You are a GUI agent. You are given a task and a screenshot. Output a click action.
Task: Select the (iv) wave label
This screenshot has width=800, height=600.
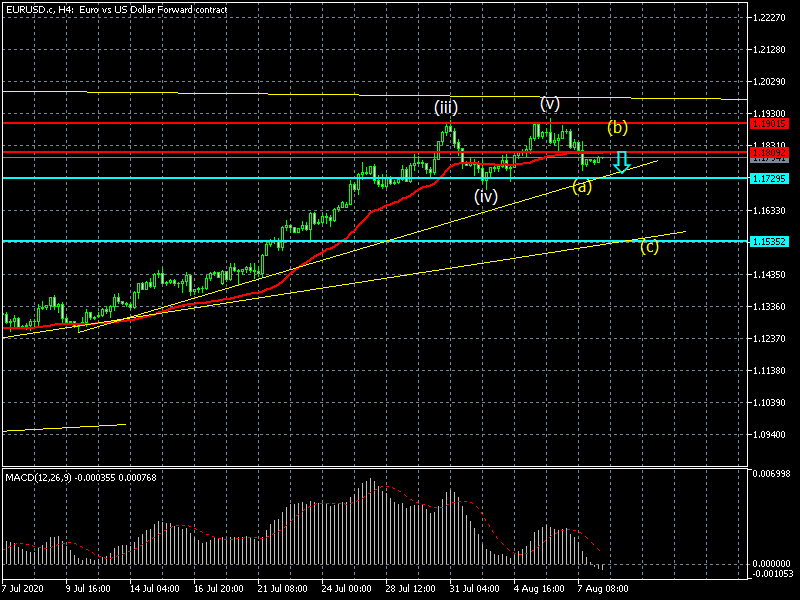(486, 197)
